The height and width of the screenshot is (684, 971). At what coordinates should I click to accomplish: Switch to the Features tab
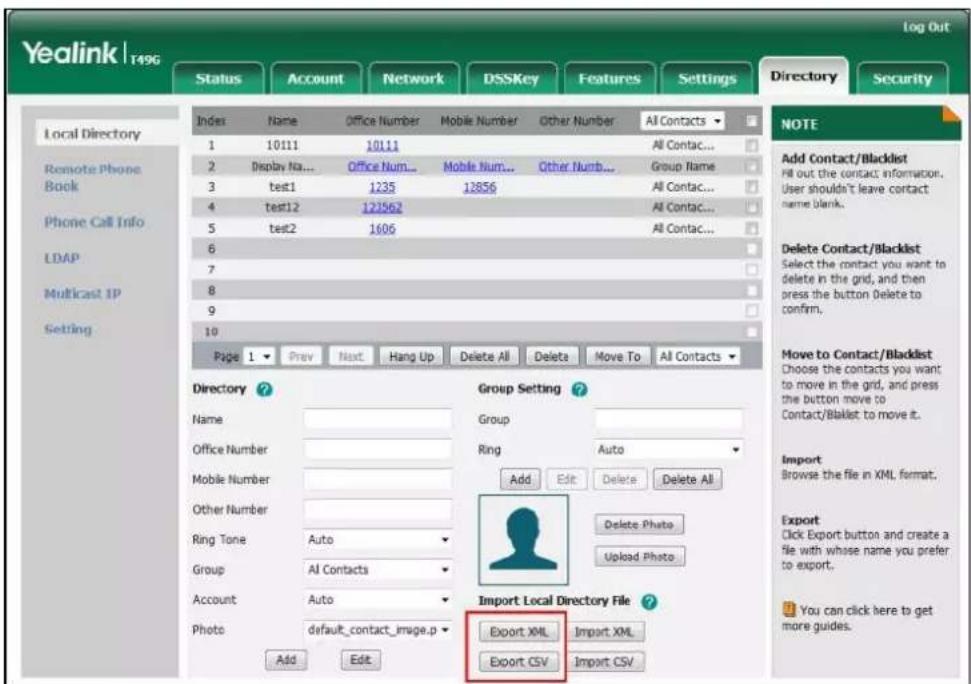(609, 79)
